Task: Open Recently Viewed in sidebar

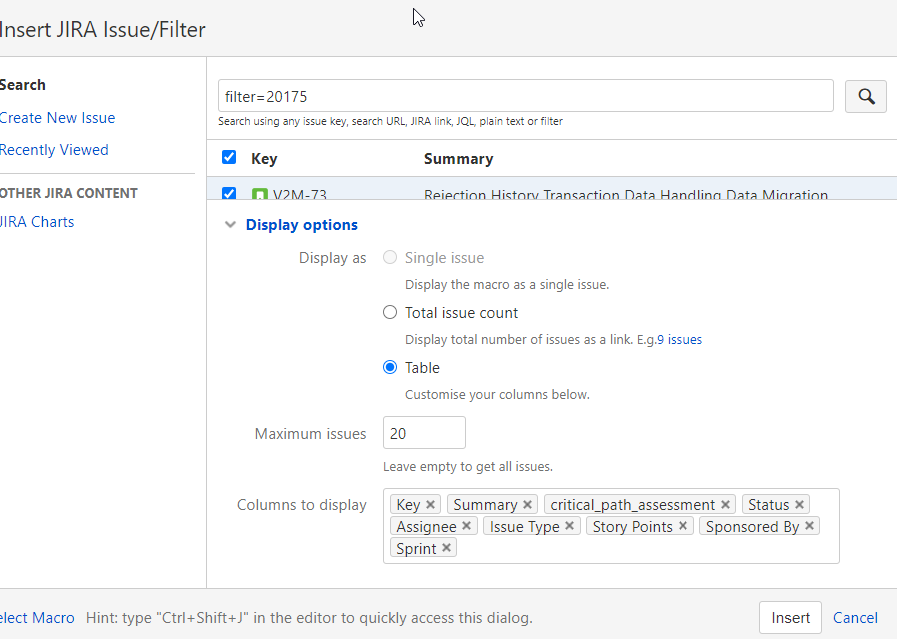Action: pyautogui.click(x=54, y=150)
